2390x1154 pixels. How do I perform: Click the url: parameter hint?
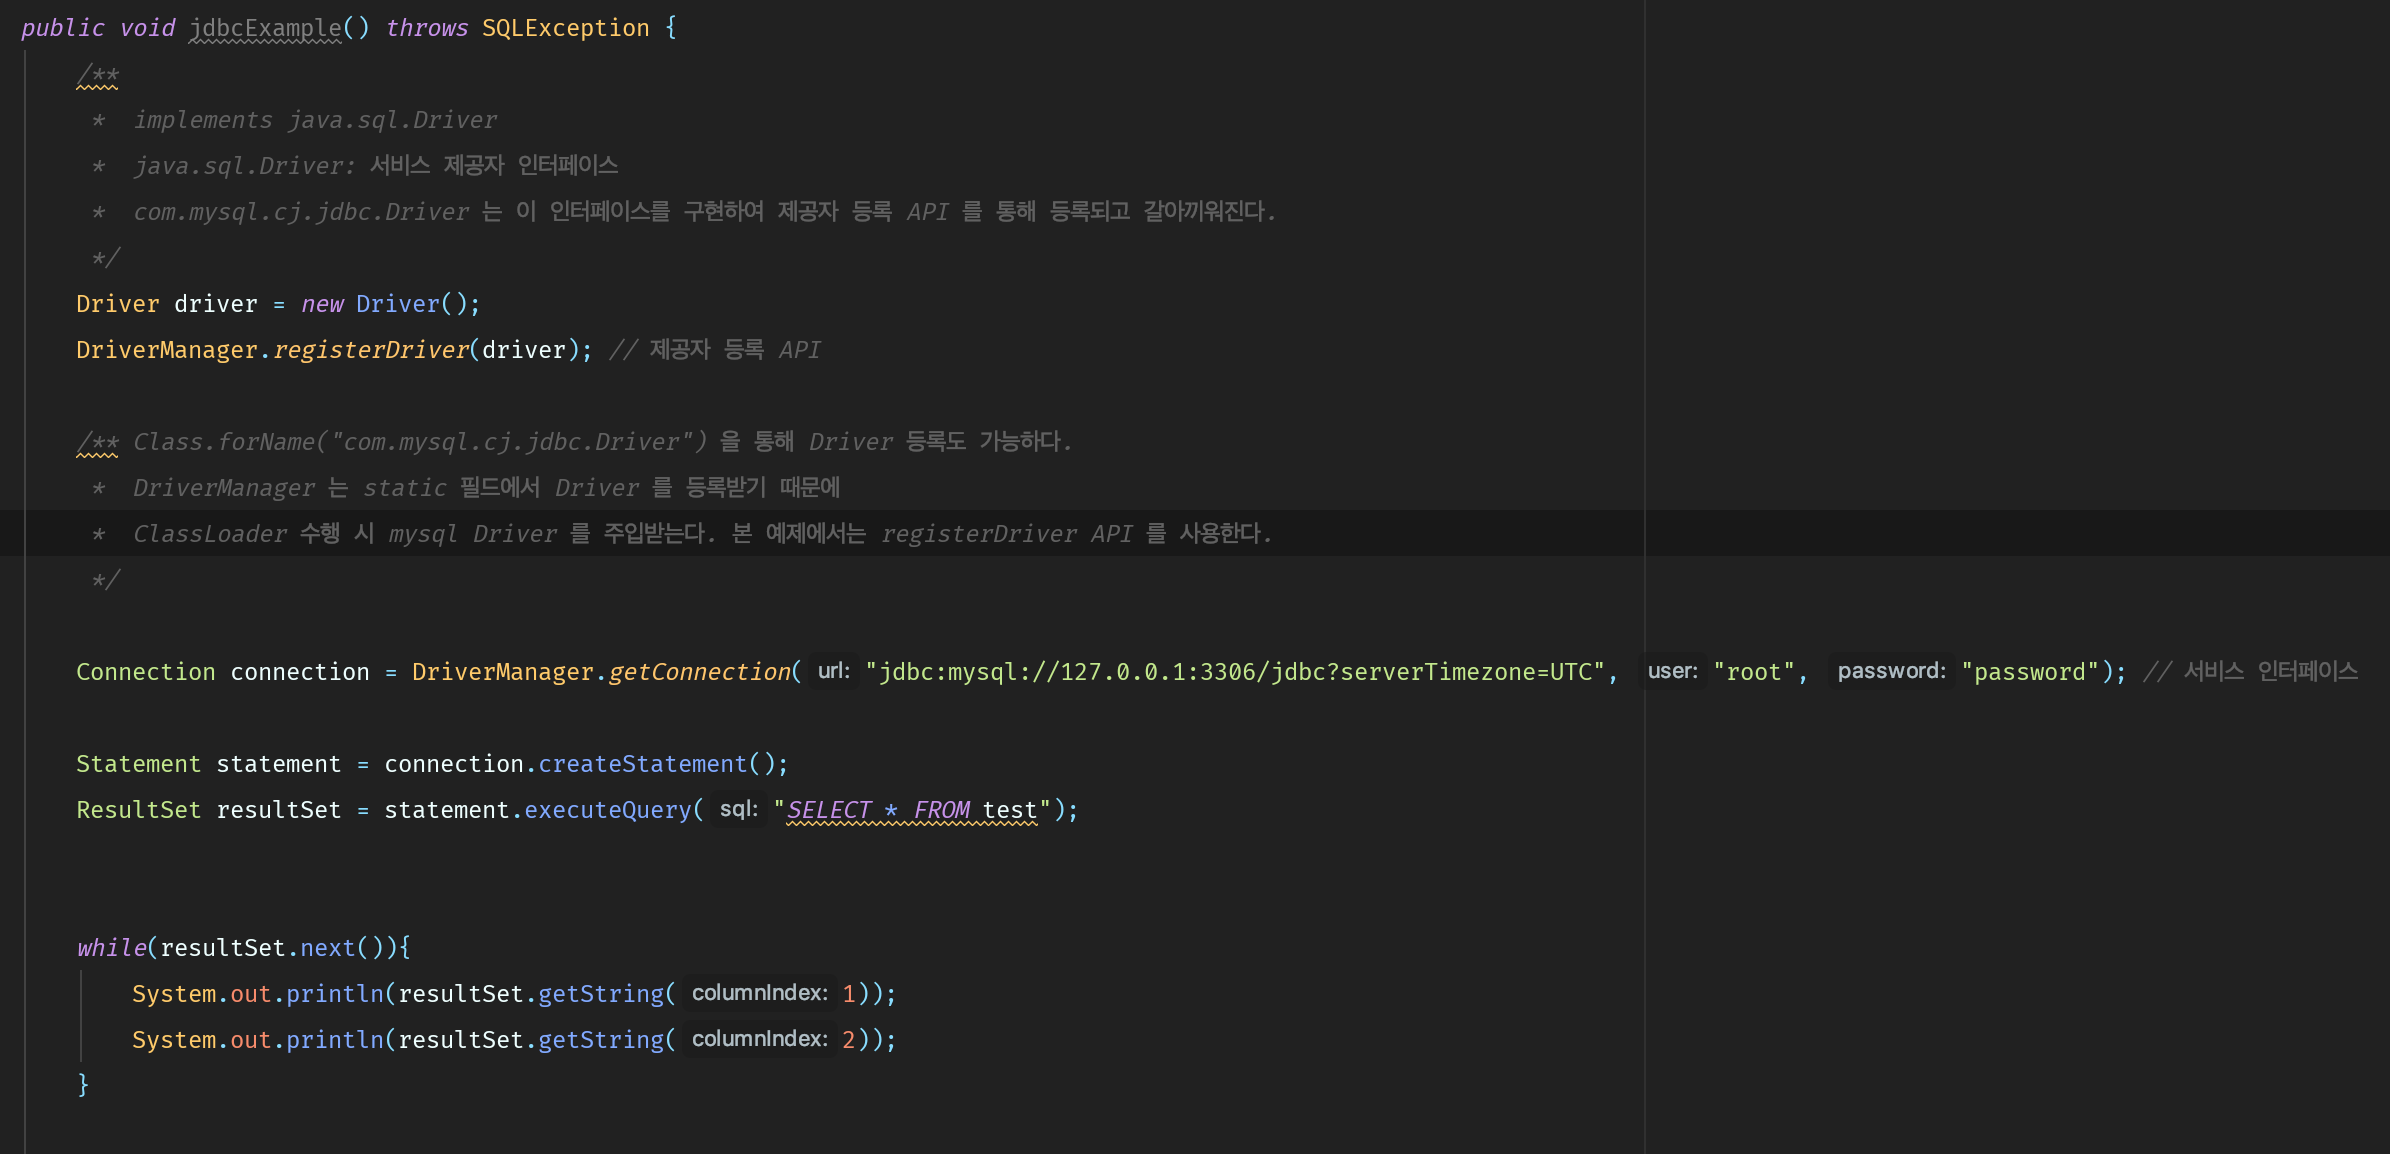click(x=833, y=671)
